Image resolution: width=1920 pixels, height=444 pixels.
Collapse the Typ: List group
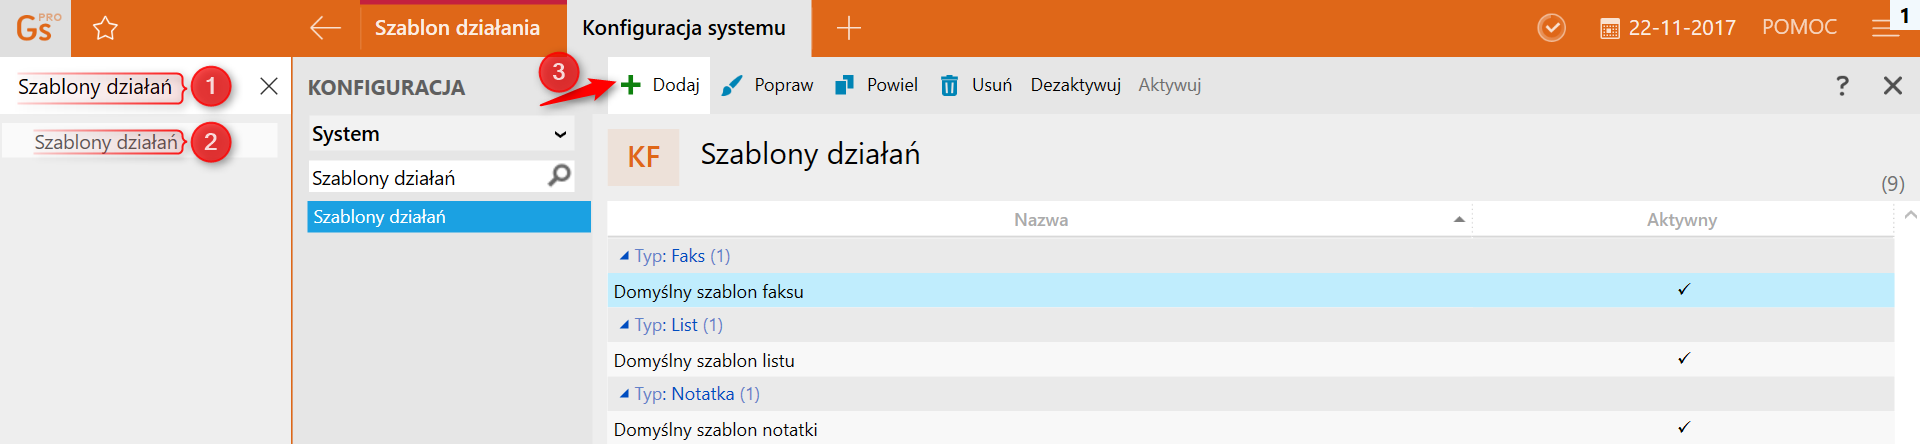point(624,325)
